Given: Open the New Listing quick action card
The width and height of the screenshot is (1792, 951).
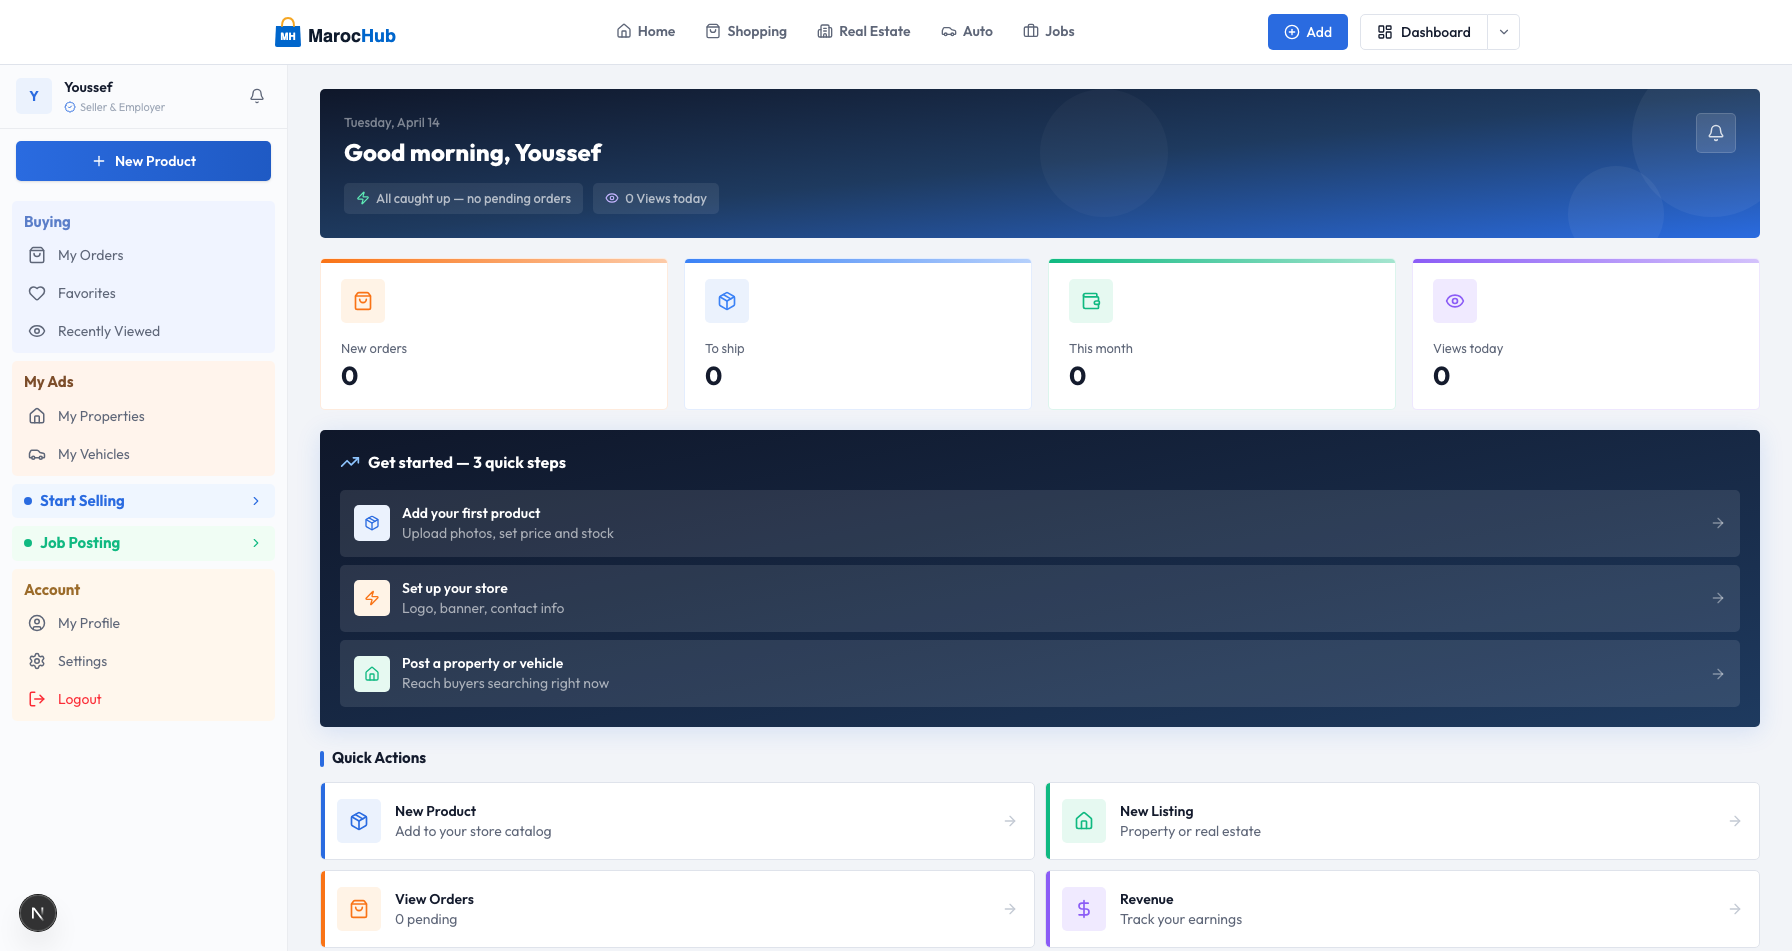Looking at the screenshot, I should 1402,821.
